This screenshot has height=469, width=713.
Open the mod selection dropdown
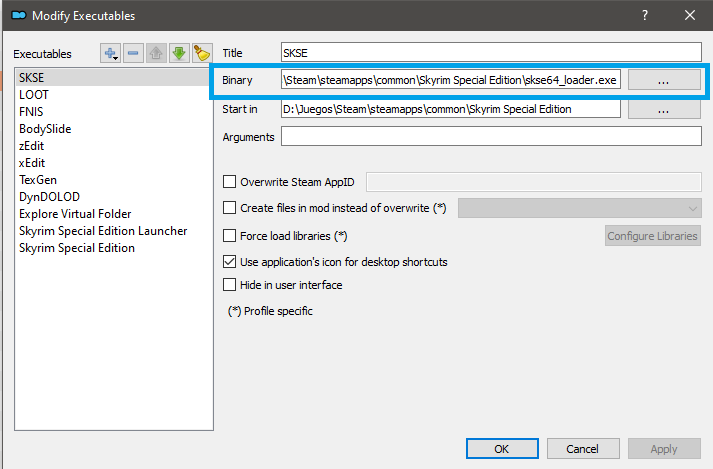(x=580, y=208)
